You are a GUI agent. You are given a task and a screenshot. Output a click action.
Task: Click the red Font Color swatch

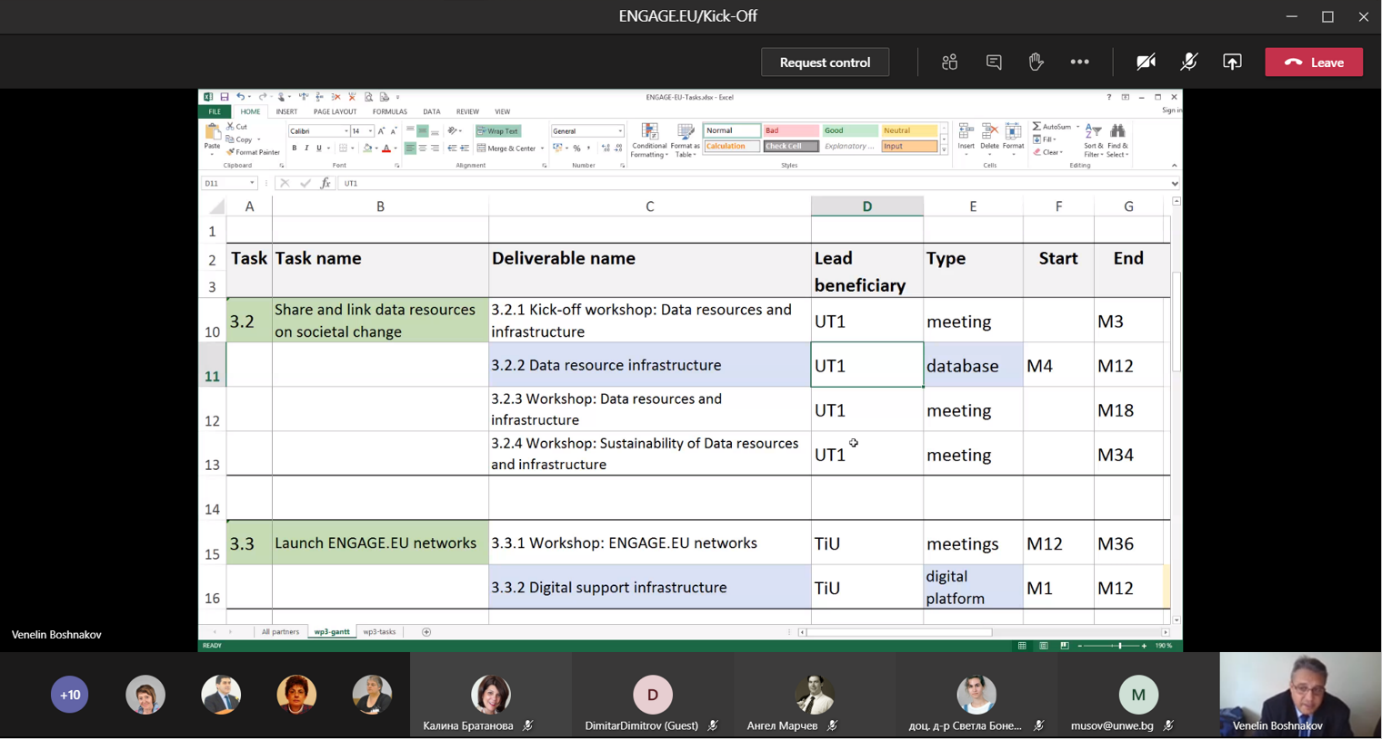(386, 148)
